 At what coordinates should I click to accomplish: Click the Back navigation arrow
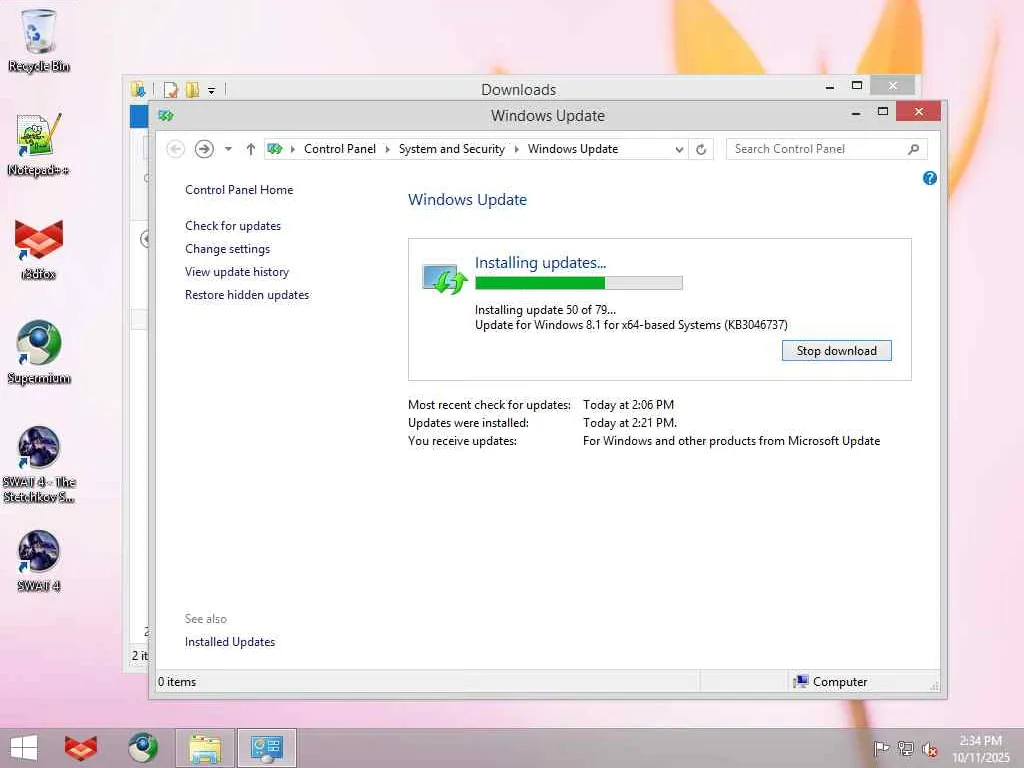175,150
